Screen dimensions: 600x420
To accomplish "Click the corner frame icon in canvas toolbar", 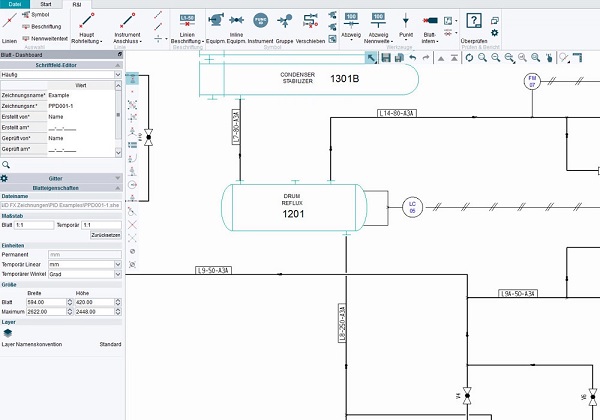I will pos(577,58).
